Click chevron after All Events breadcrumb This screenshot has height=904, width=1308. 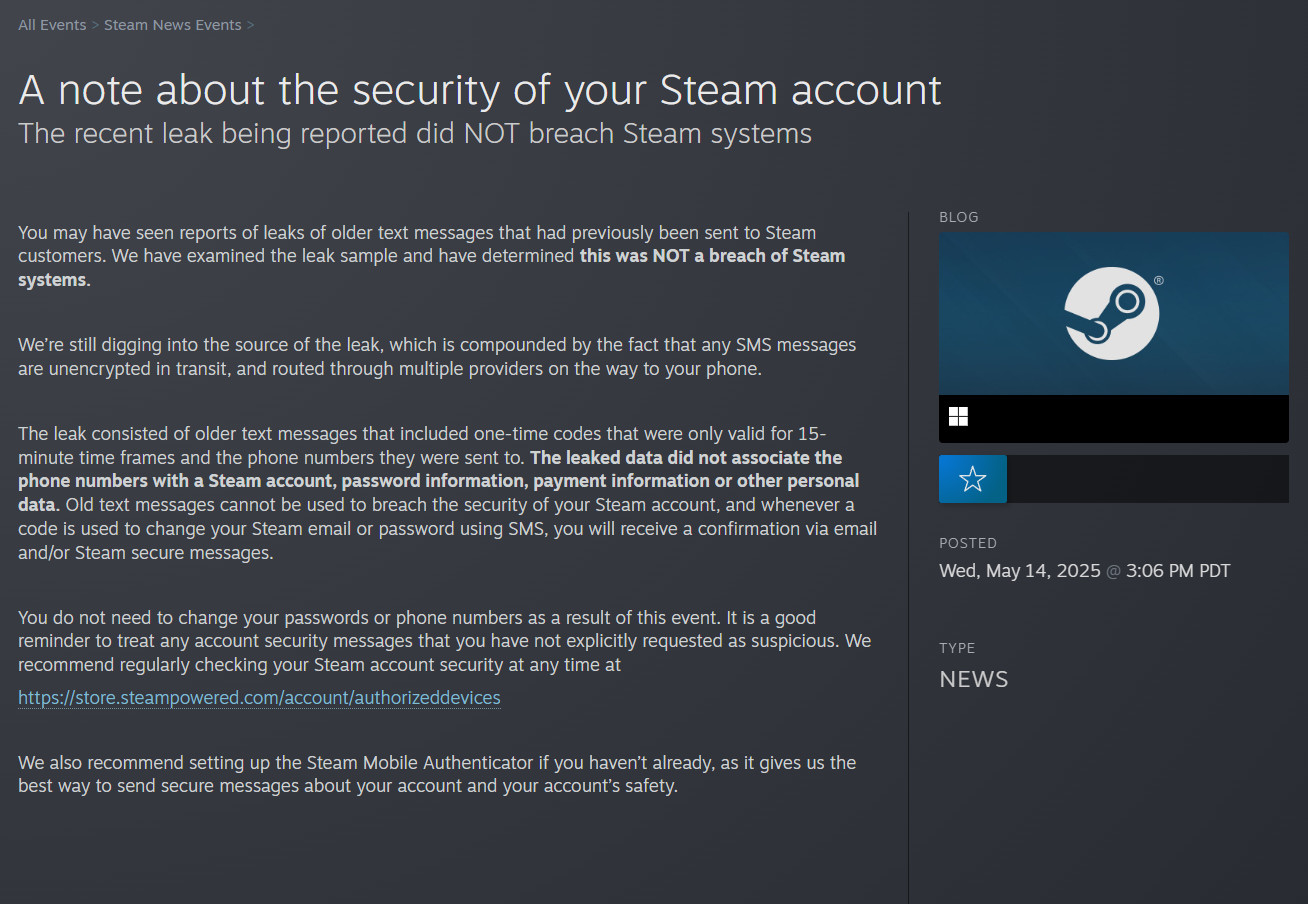click(x=95, y=25)
